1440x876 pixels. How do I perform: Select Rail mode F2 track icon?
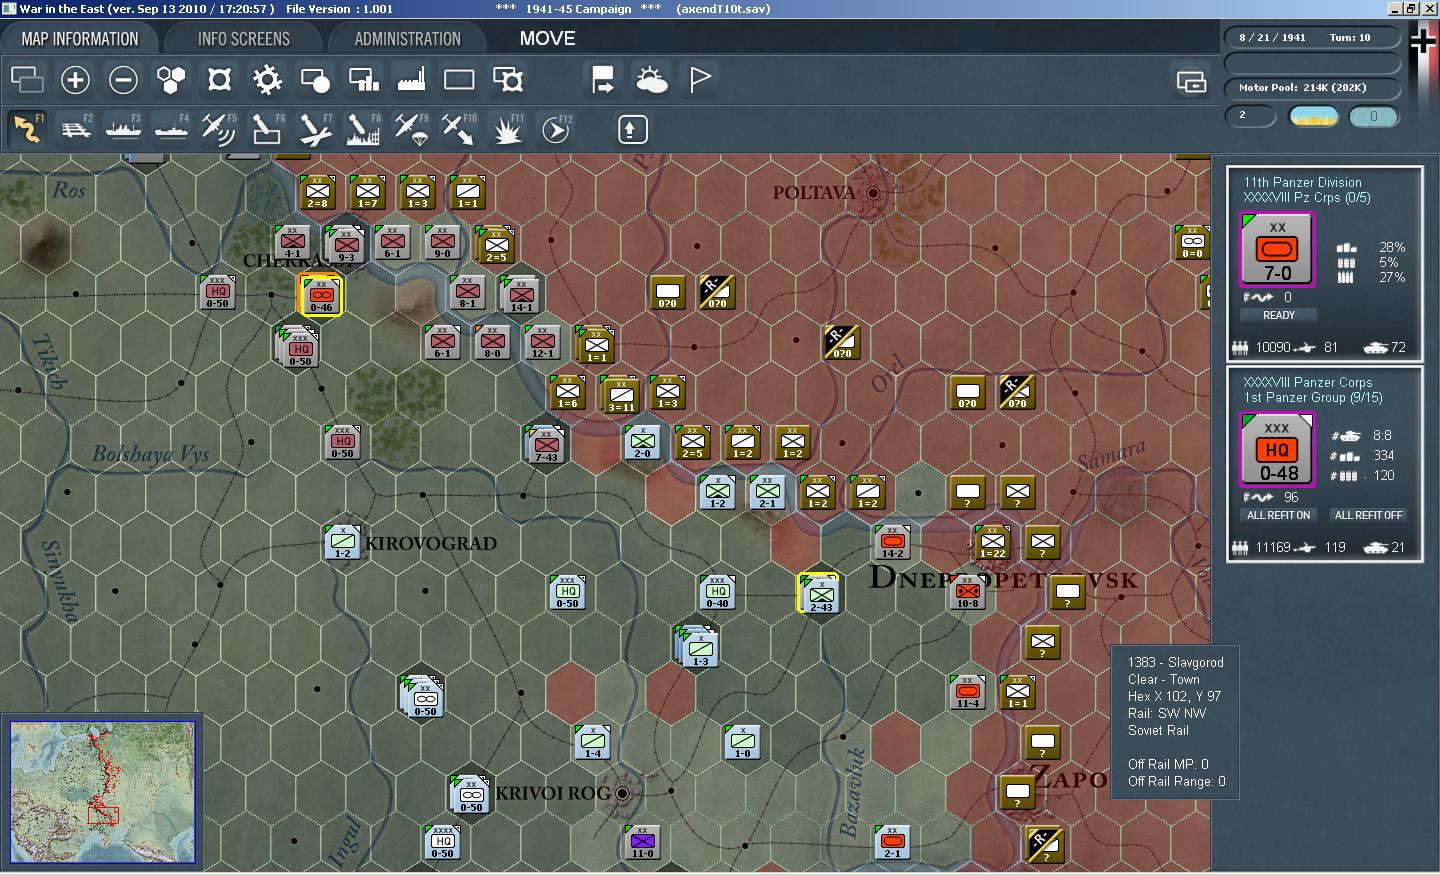pyautogui.click(x=75, y=129)
